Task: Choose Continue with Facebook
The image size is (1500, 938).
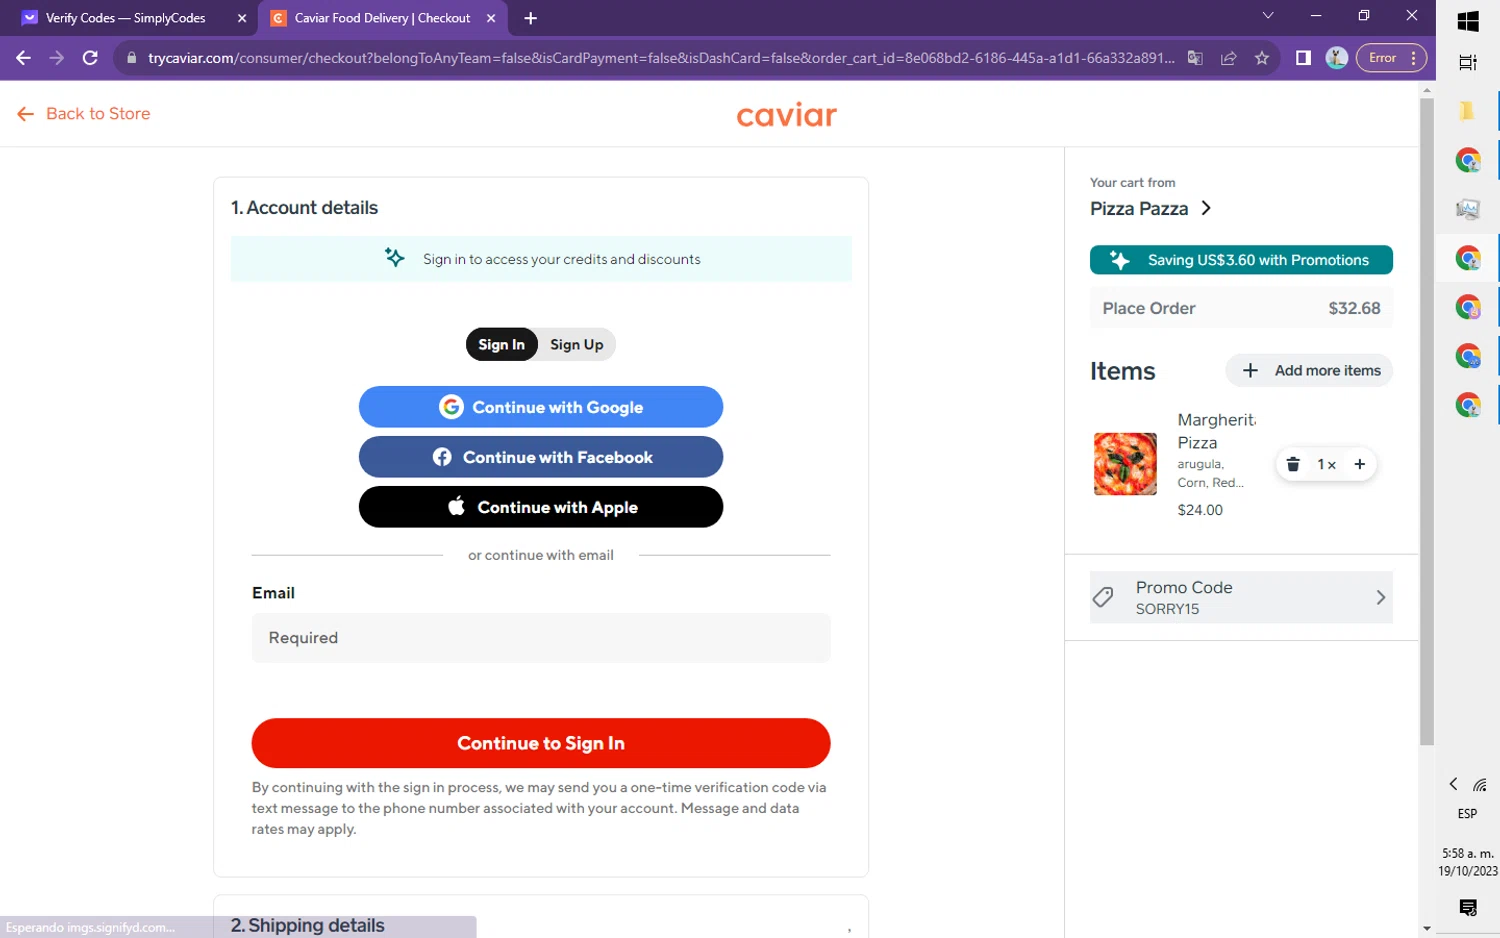Action: 541,457
